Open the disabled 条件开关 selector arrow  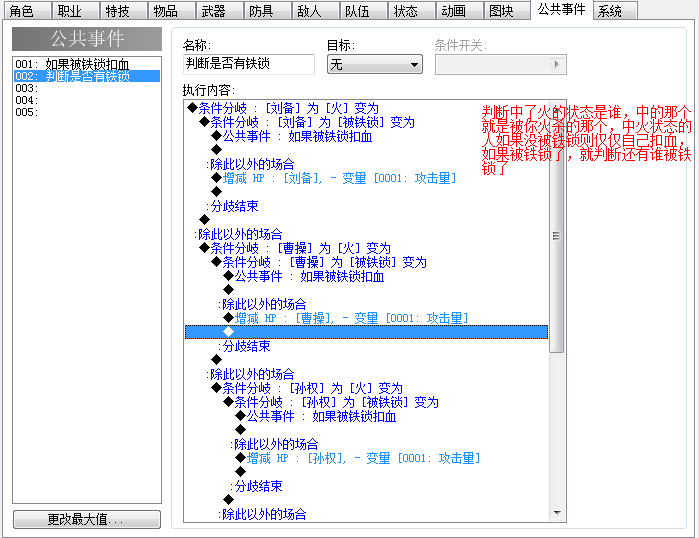(556, 65)
